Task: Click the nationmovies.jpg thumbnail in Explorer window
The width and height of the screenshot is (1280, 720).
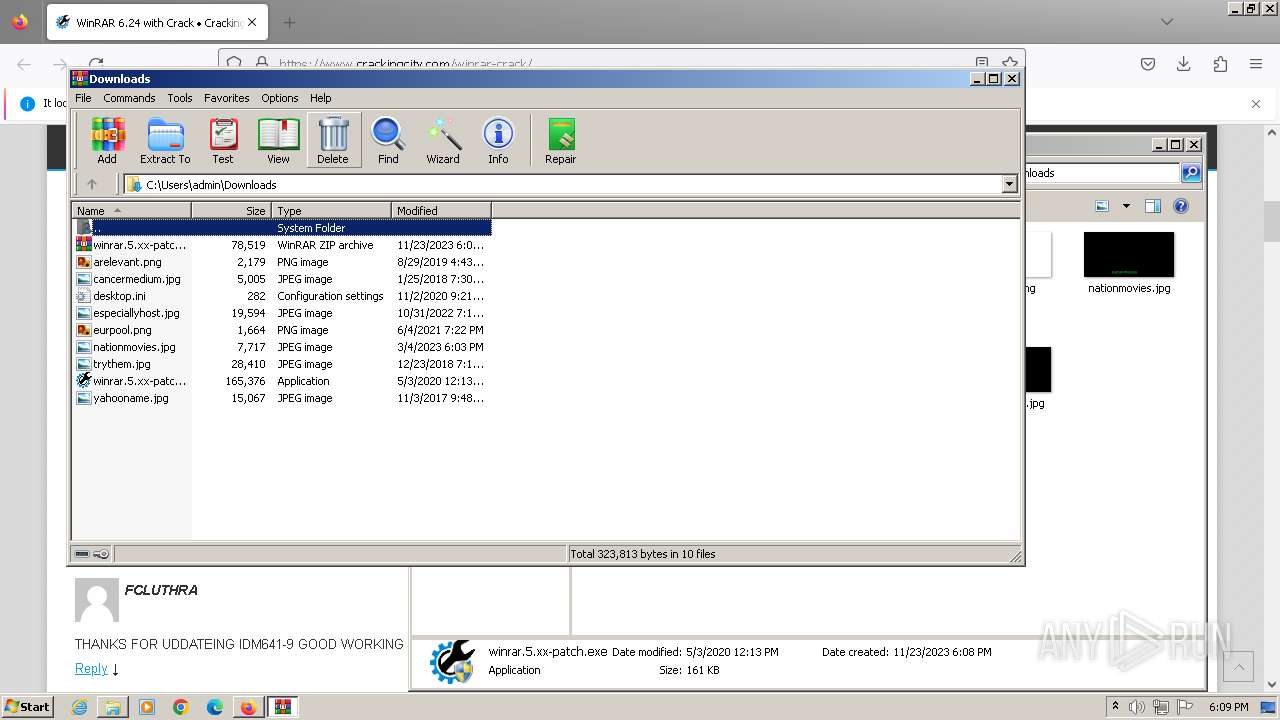Action: coord(1129,255)
